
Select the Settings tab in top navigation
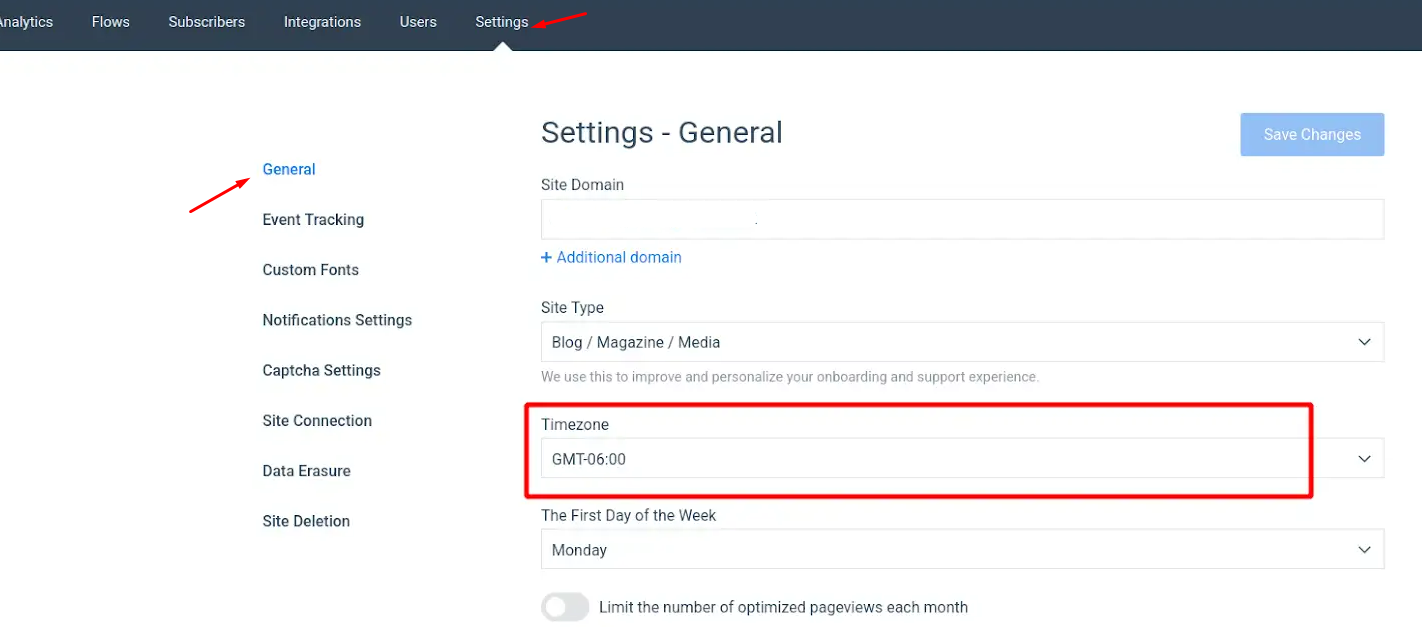pos(501,22)
